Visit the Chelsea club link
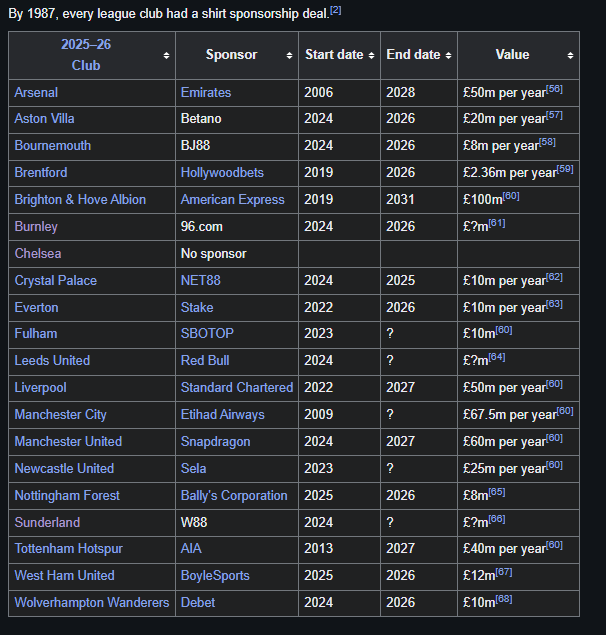This screenshot has width=606, height=635. click(38, 254)
